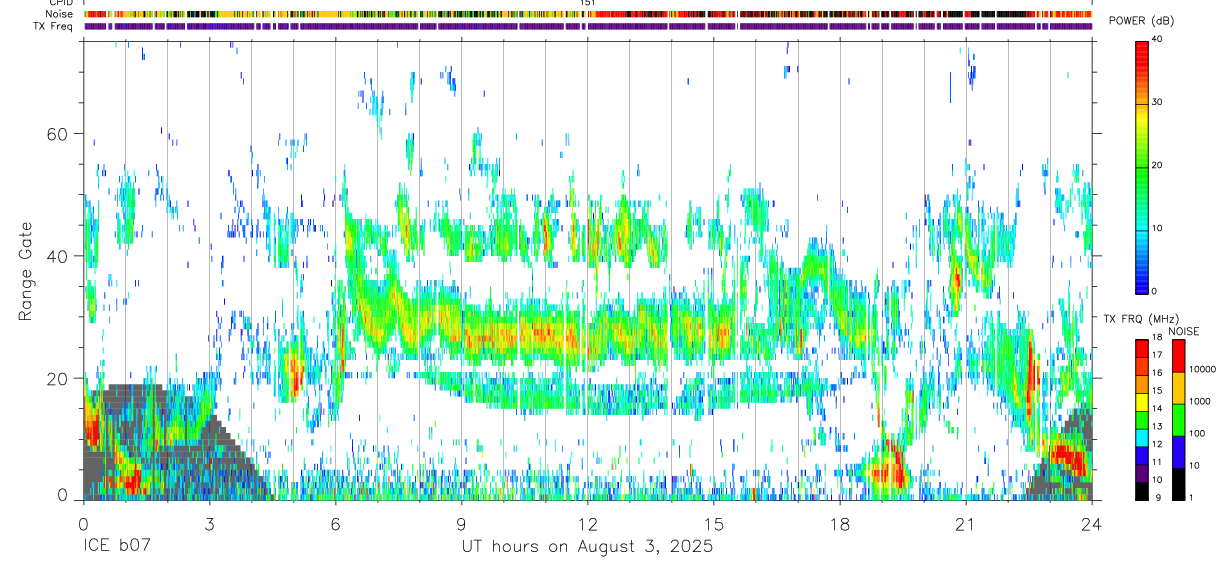
Task: Click the TX FRQ (MHz) color scale
Action: click(1142, 420)
